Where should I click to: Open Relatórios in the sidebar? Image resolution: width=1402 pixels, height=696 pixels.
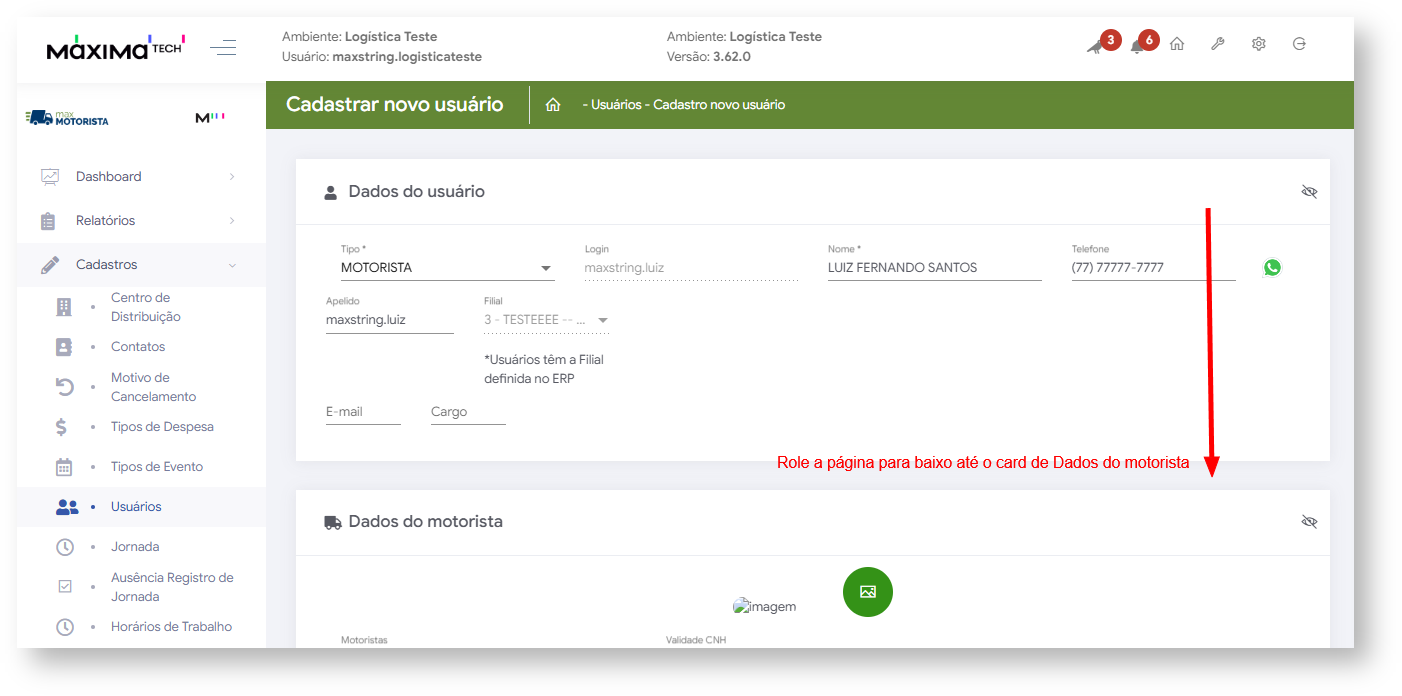pos(105,220)
